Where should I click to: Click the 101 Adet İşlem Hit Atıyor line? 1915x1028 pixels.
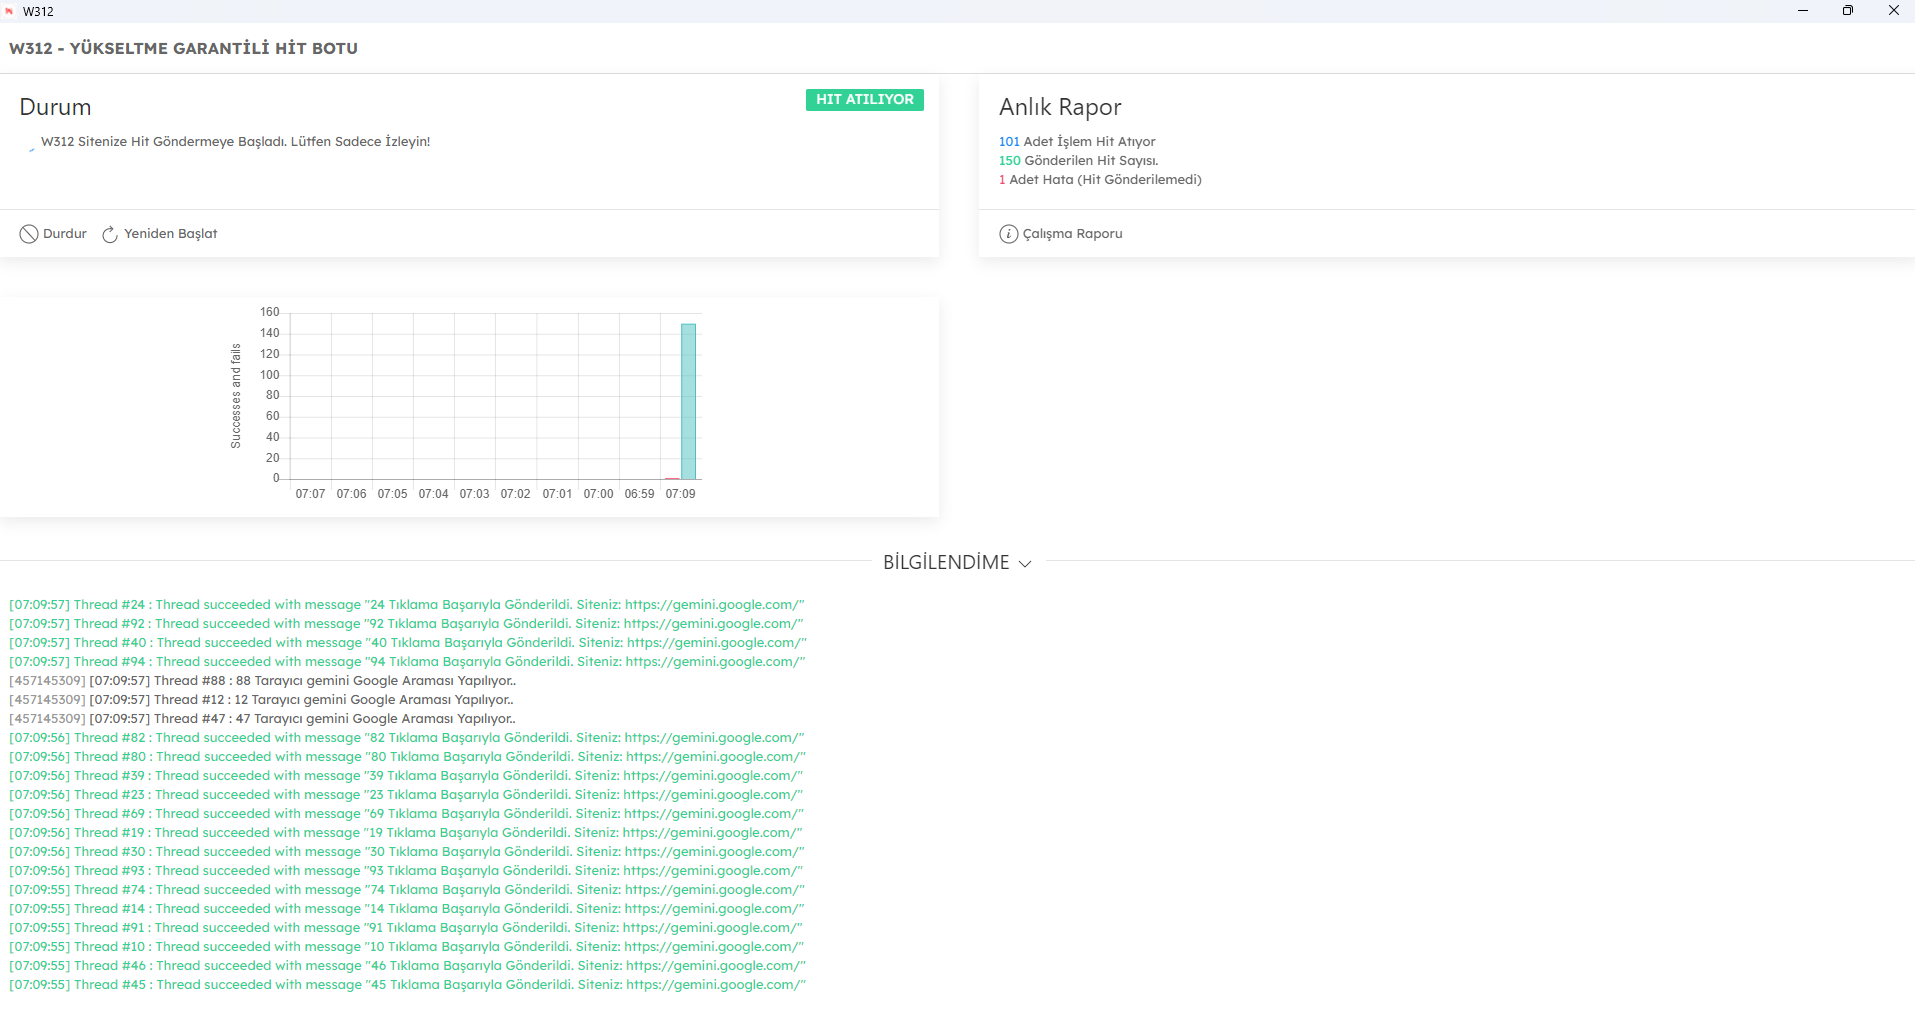click(1077, 142)
